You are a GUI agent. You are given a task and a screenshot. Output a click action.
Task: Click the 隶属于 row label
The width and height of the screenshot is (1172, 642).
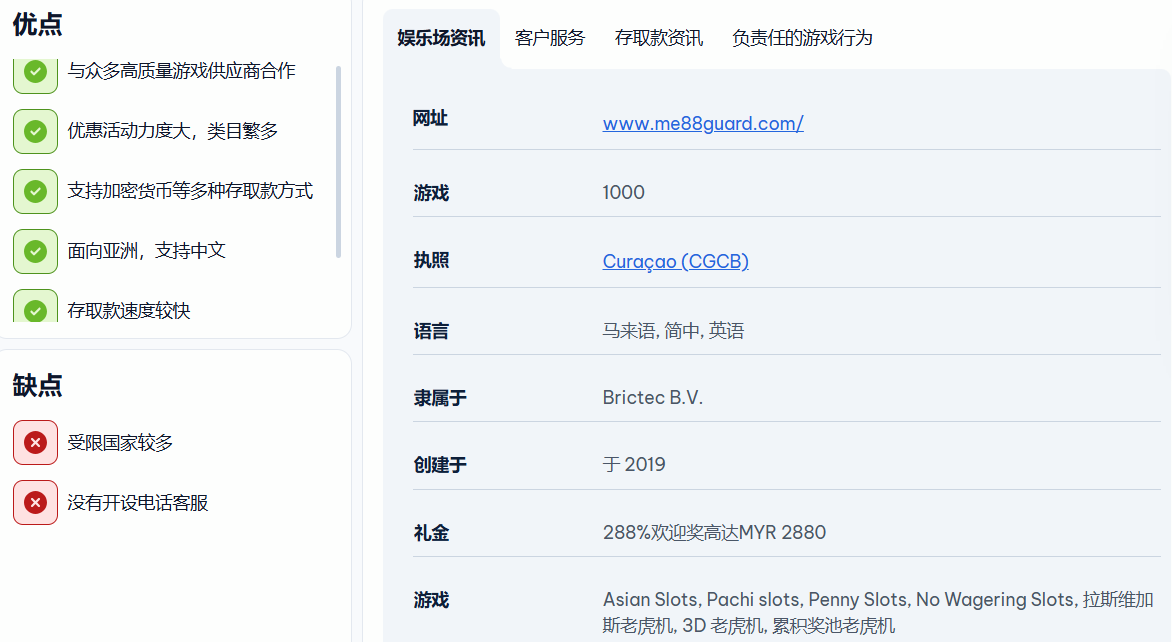[x=440, y=398]
